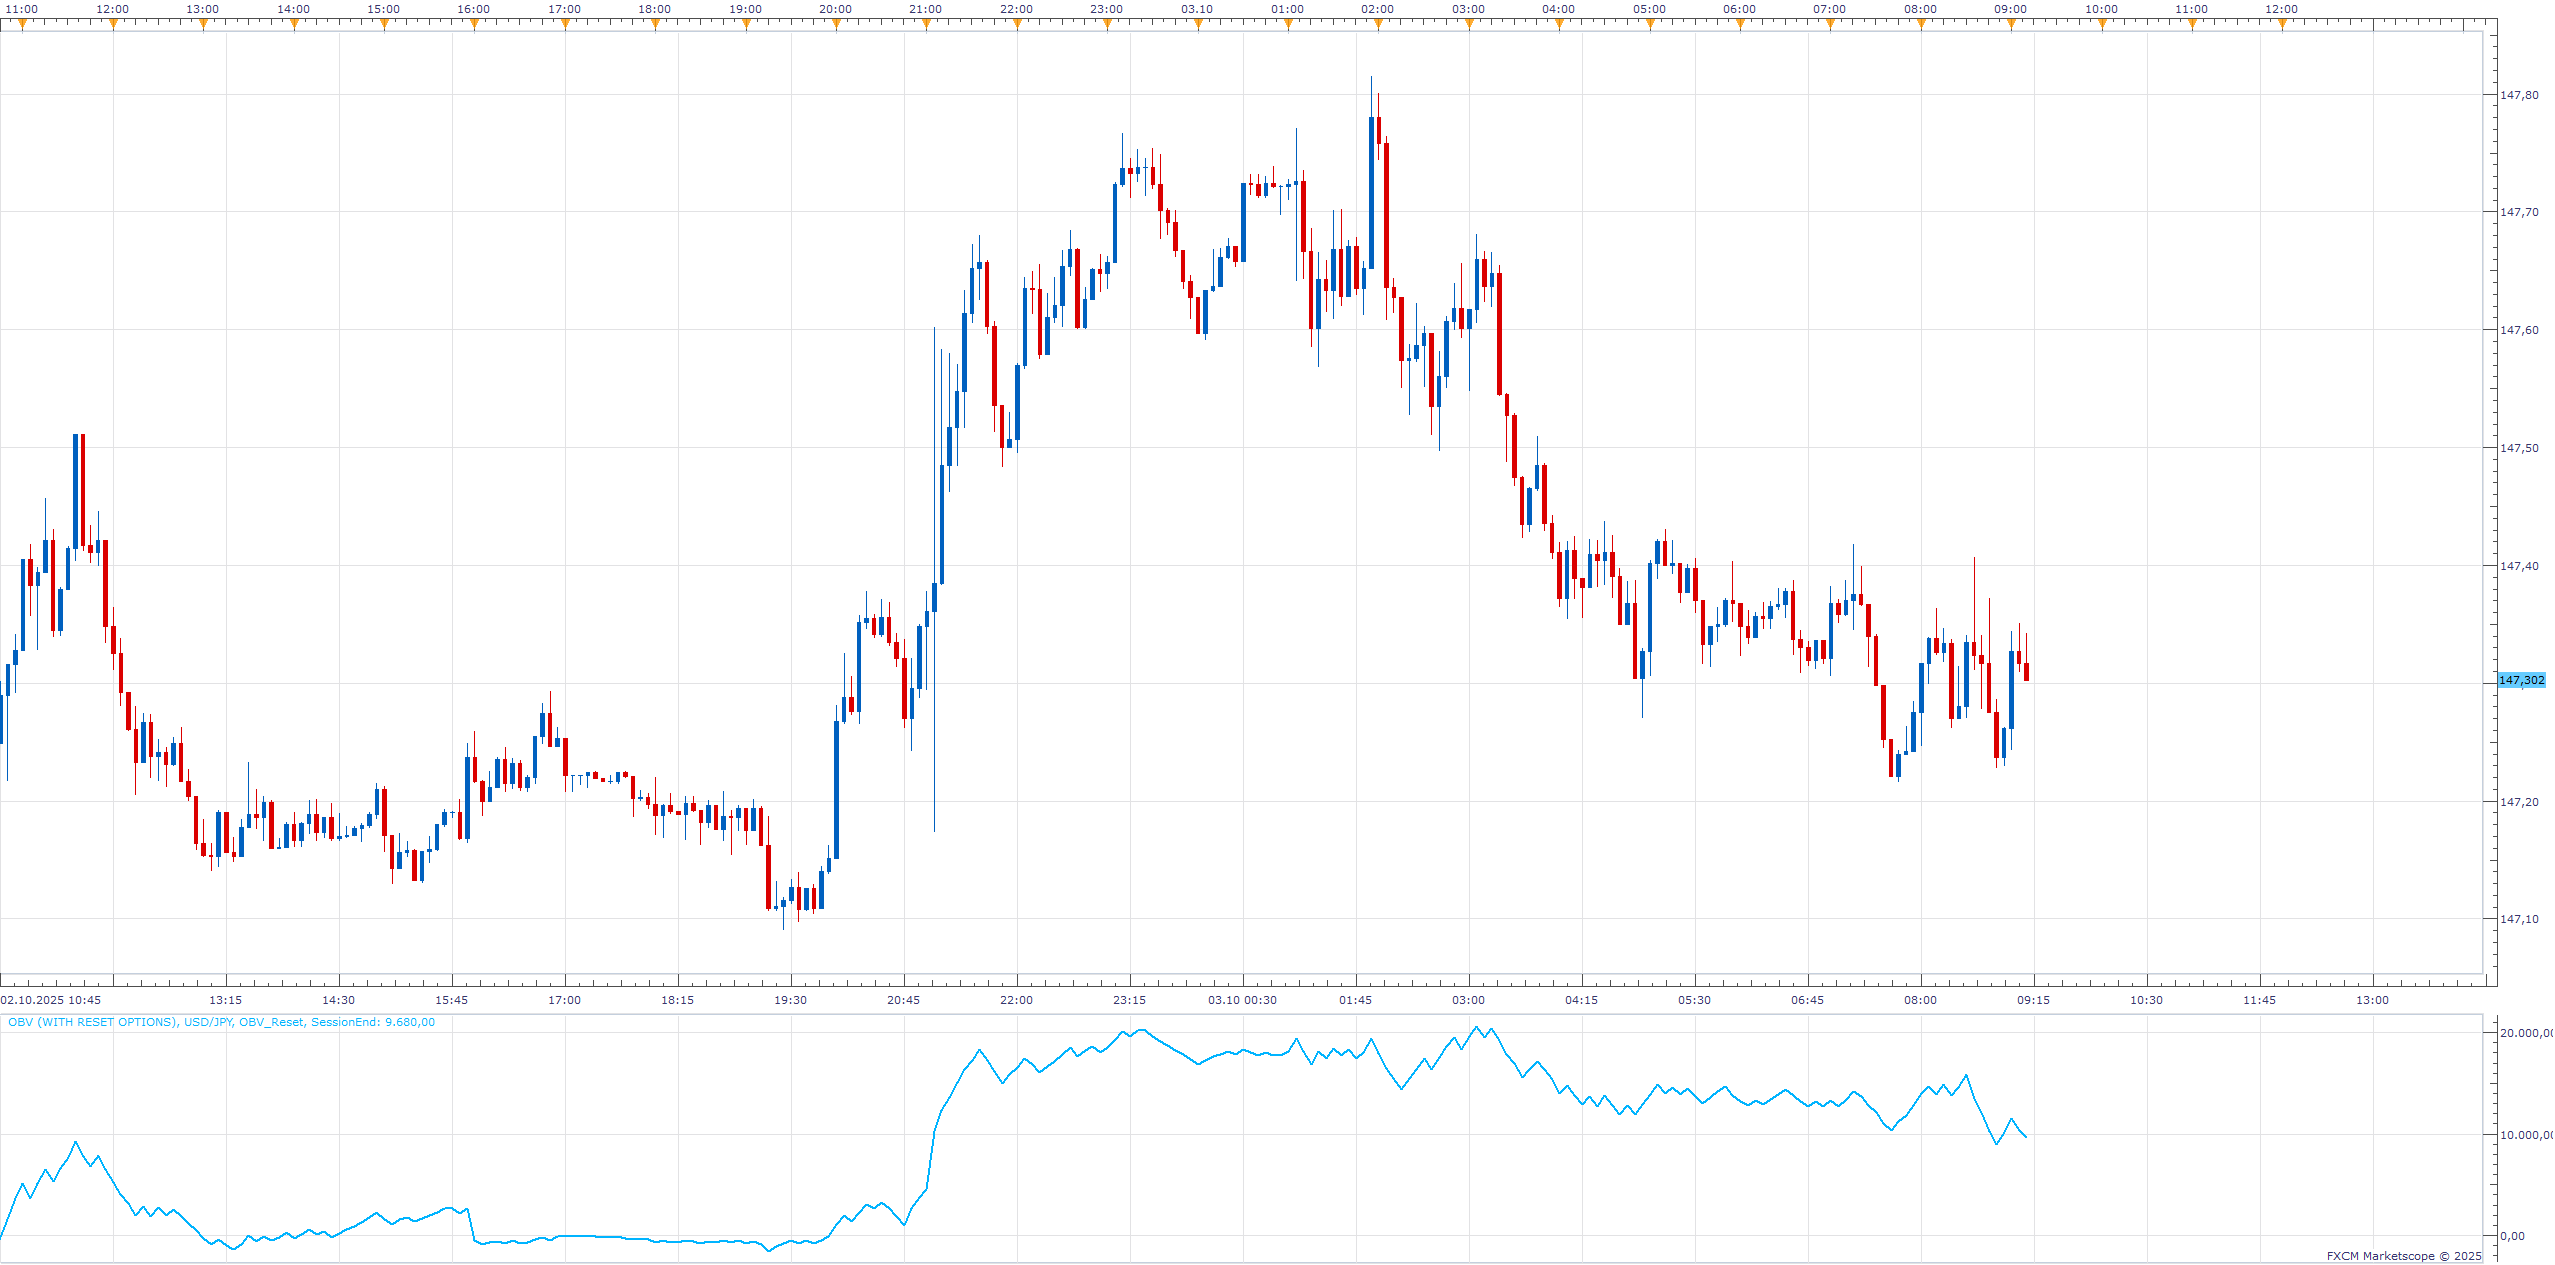Select the orange marker at 01:00
Image resolution: width=2555 pixels, height=1265 pixels.
1288,25
